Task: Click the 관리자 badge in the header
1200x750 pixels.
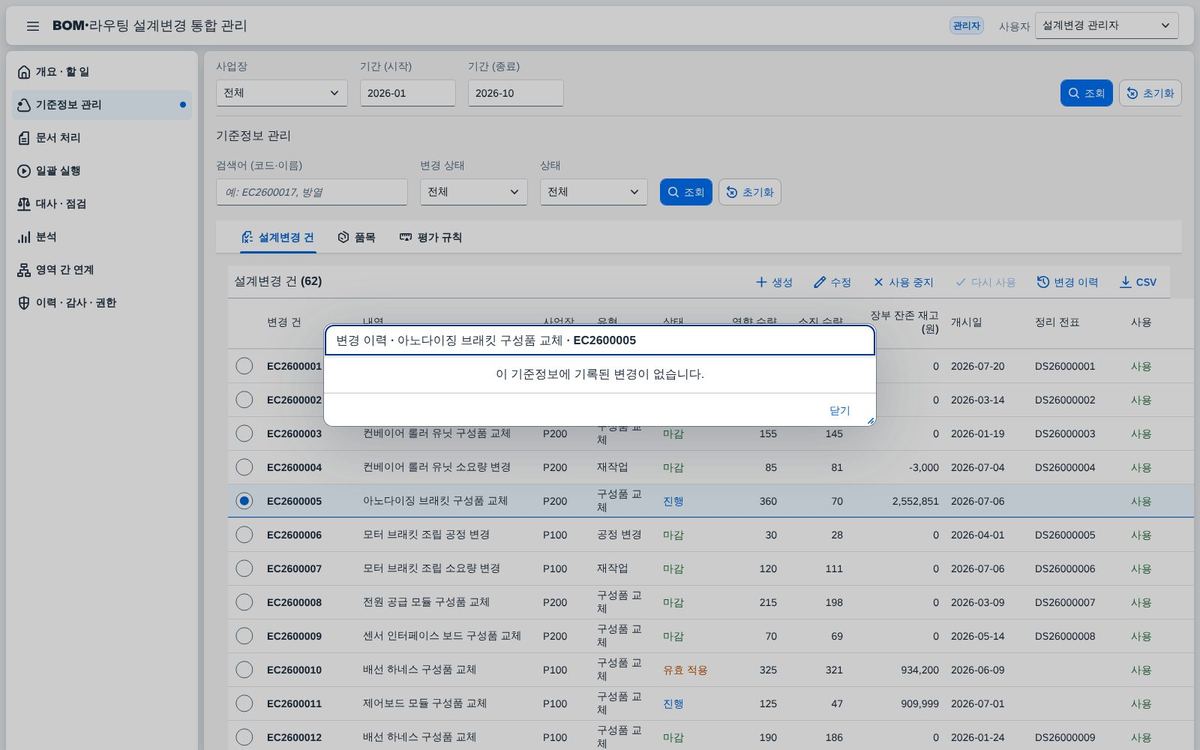Action: [966, 26]
